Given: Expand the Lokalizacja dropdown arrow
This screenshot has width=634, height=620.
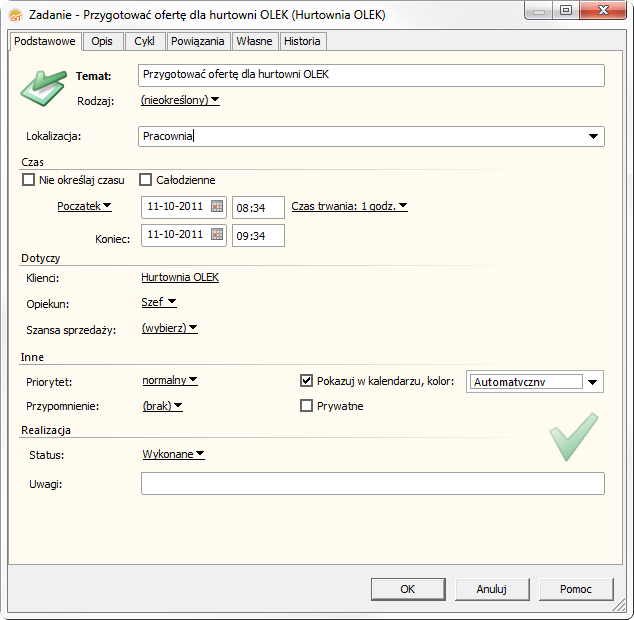Looking at the screenshot, I should pos(594,136).
